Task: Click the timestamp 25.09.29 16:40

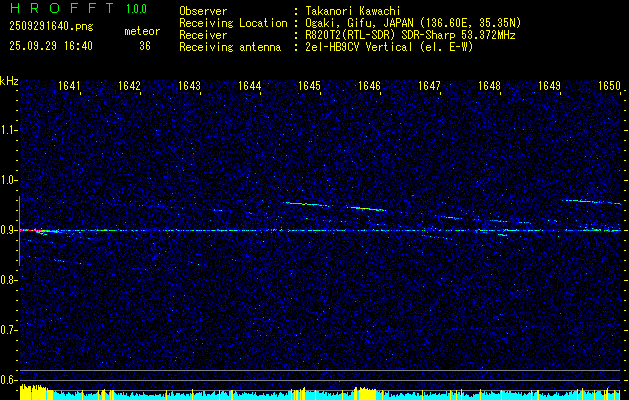Action: 51,46
